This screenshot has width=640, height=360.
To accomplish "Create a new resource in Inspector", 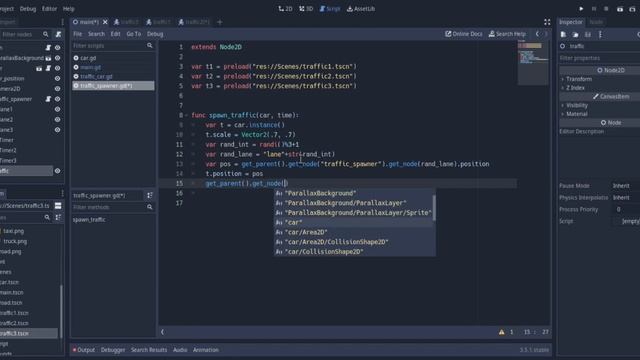I will [563, 35].
